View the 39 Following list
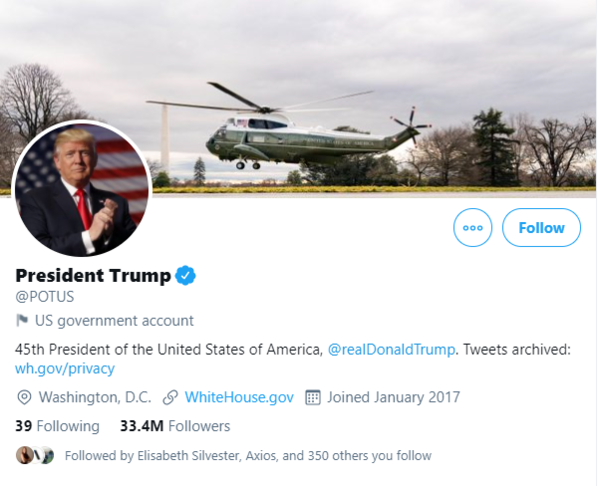 (57, 426)
